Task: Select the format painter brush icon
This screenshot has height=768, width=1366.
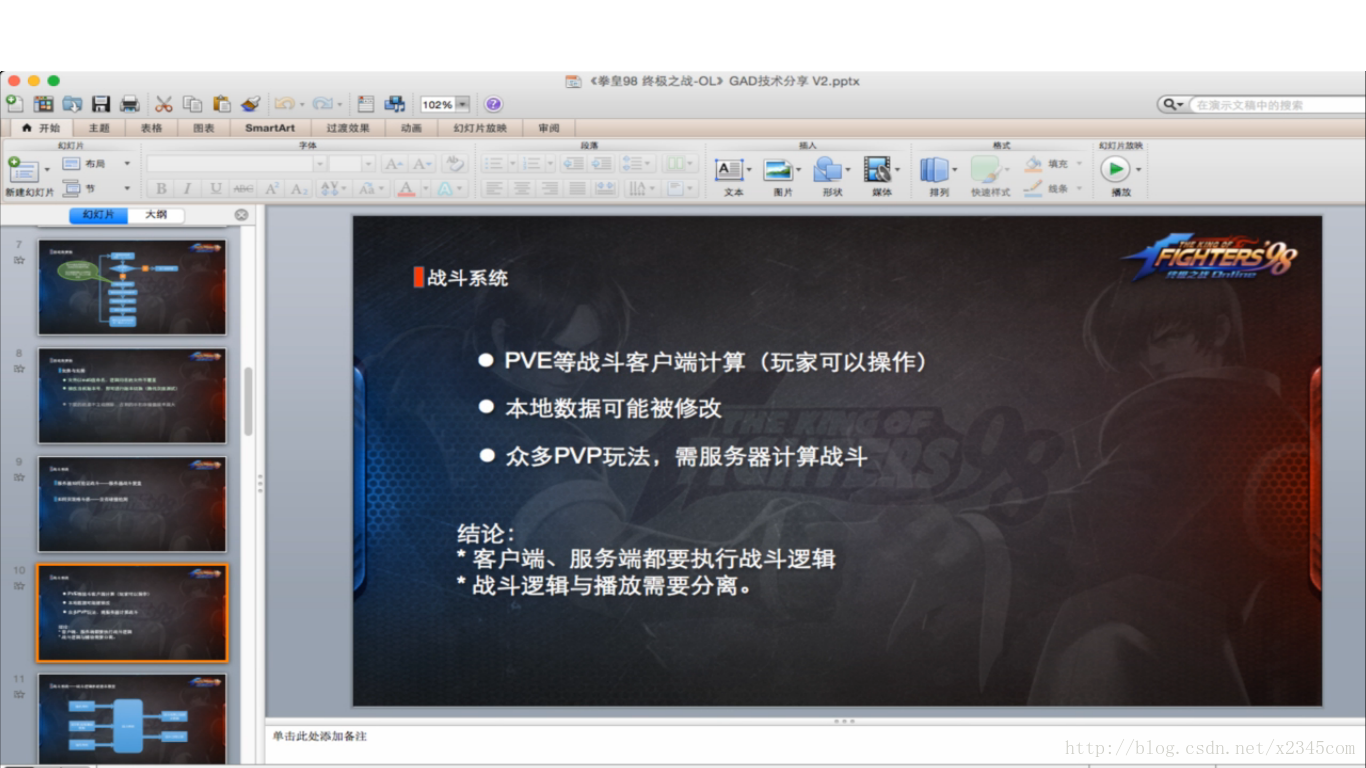Action: pyautogui.click(x=250, y=104)
